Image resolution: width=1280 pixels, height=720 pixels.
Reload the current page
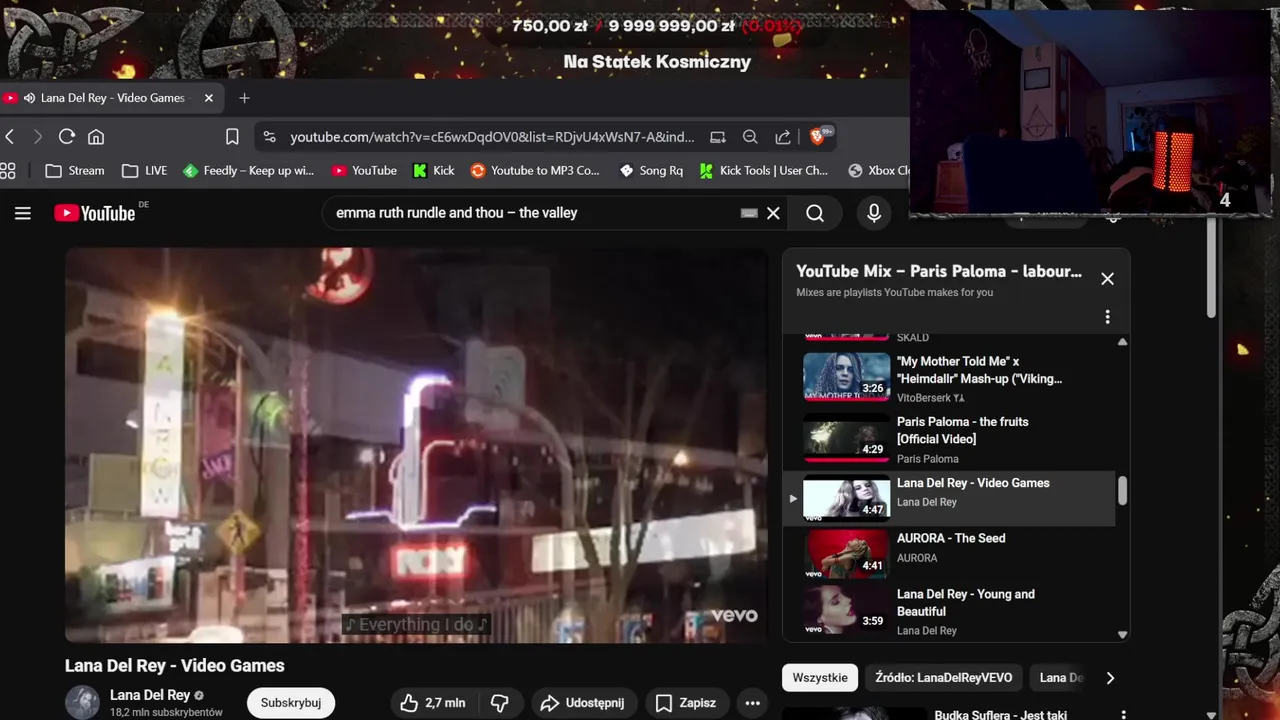point(67,137)
